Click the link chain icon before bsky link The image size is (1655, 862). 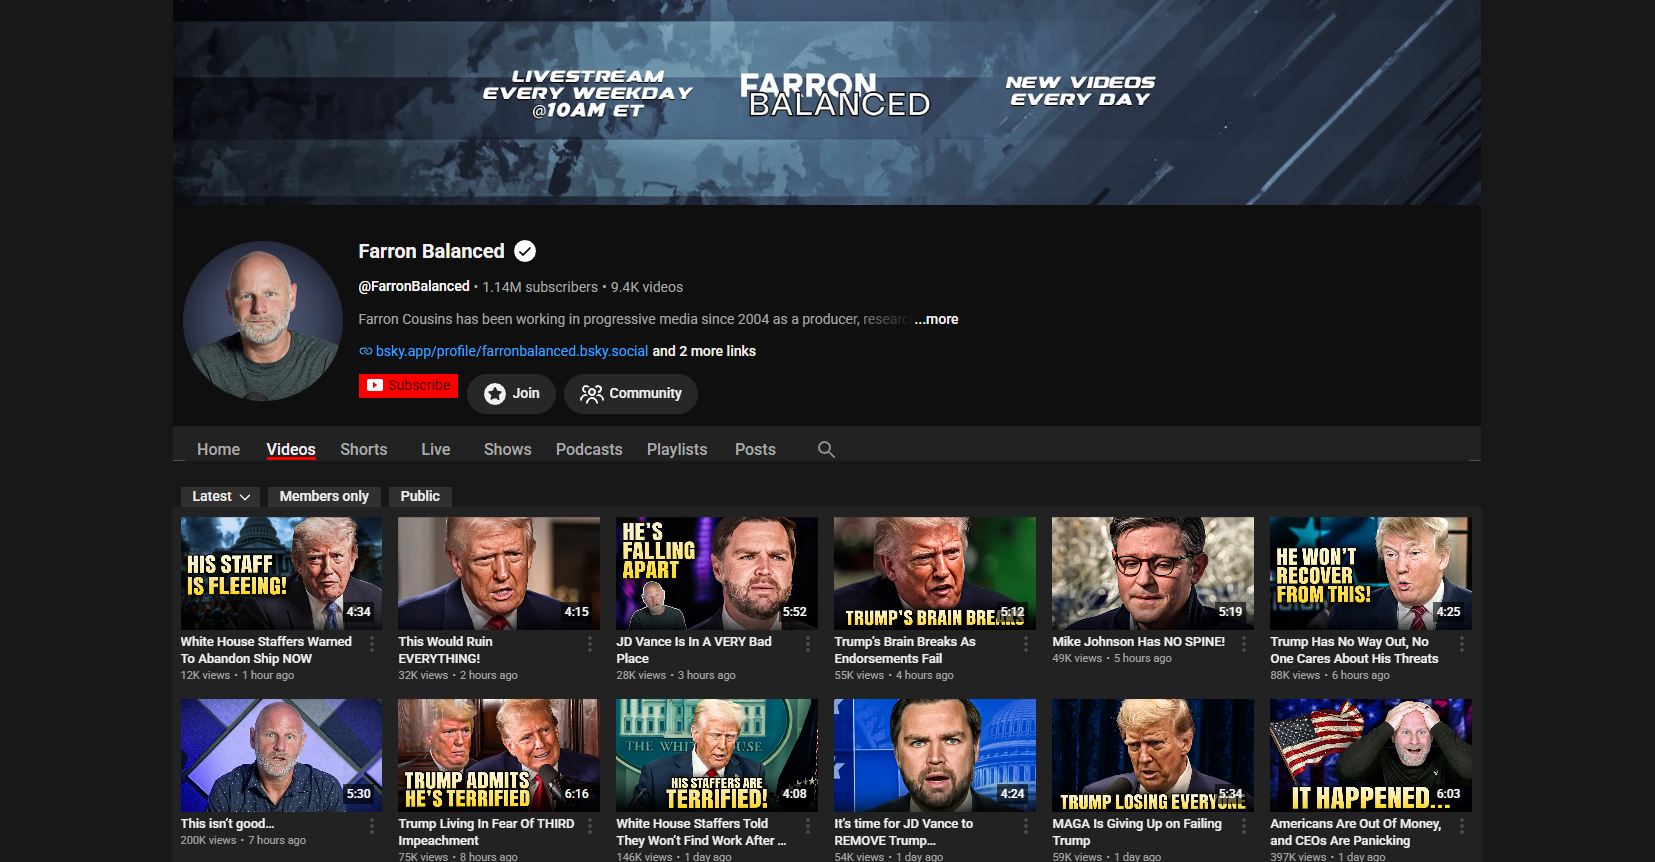(x=366, y=351)
